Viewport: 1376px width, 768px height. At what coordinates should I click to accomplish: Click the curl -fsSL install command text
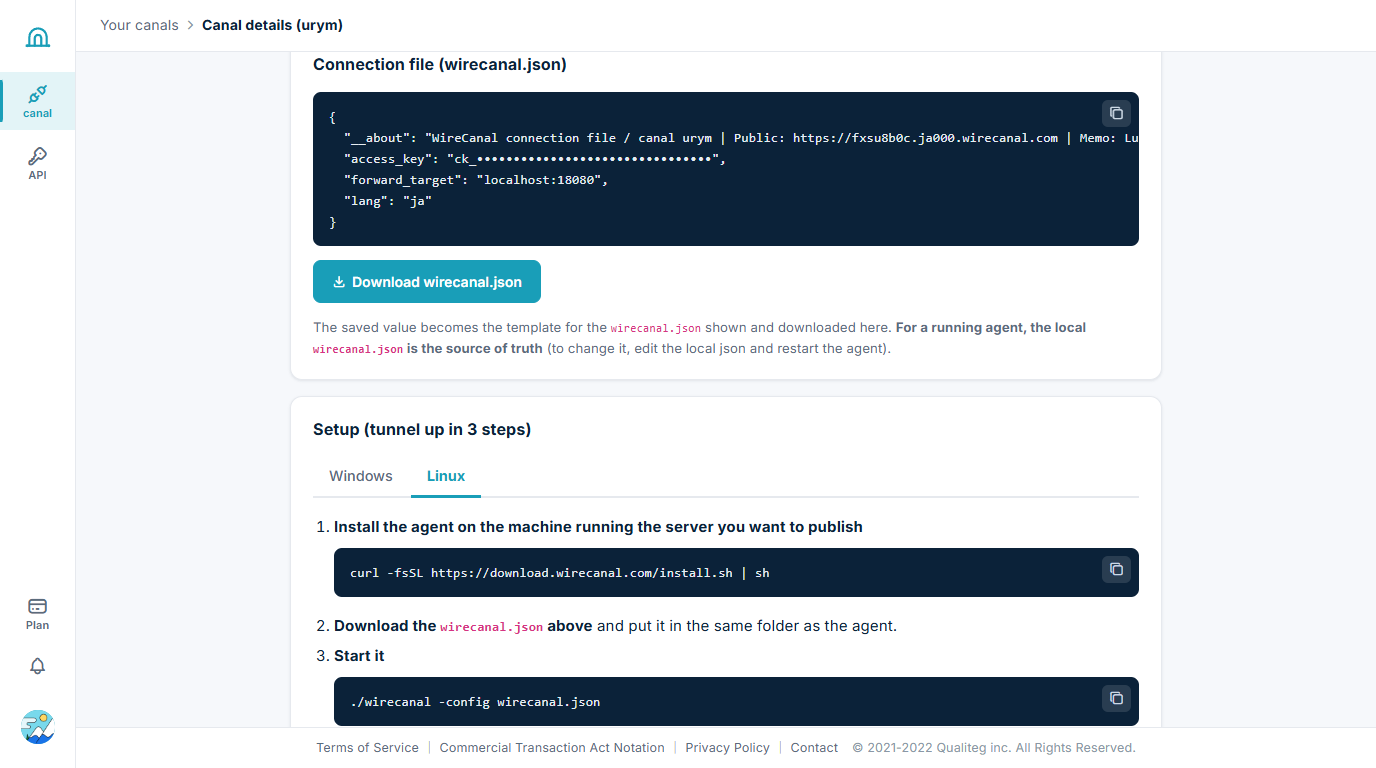[x=560, y=573]
